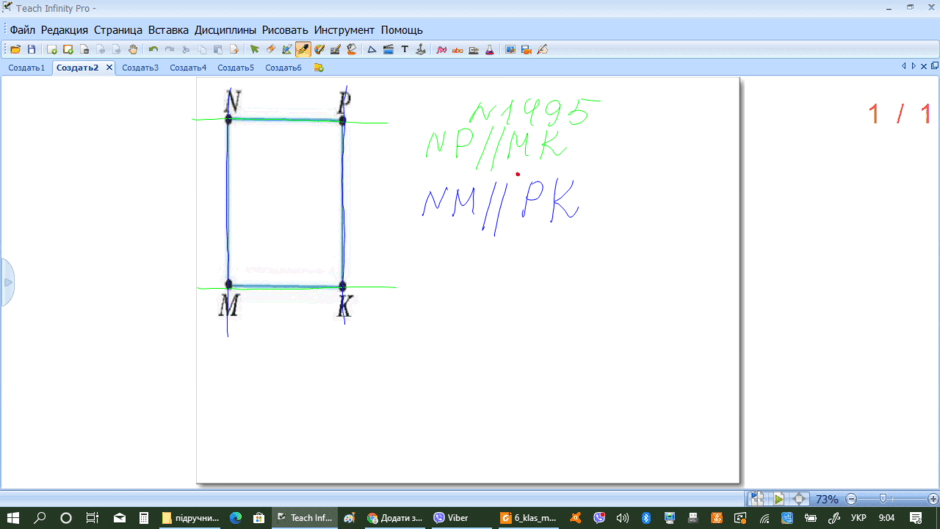Undo the last action
This screenshot has width=940, height=529.
coord(153,50)
